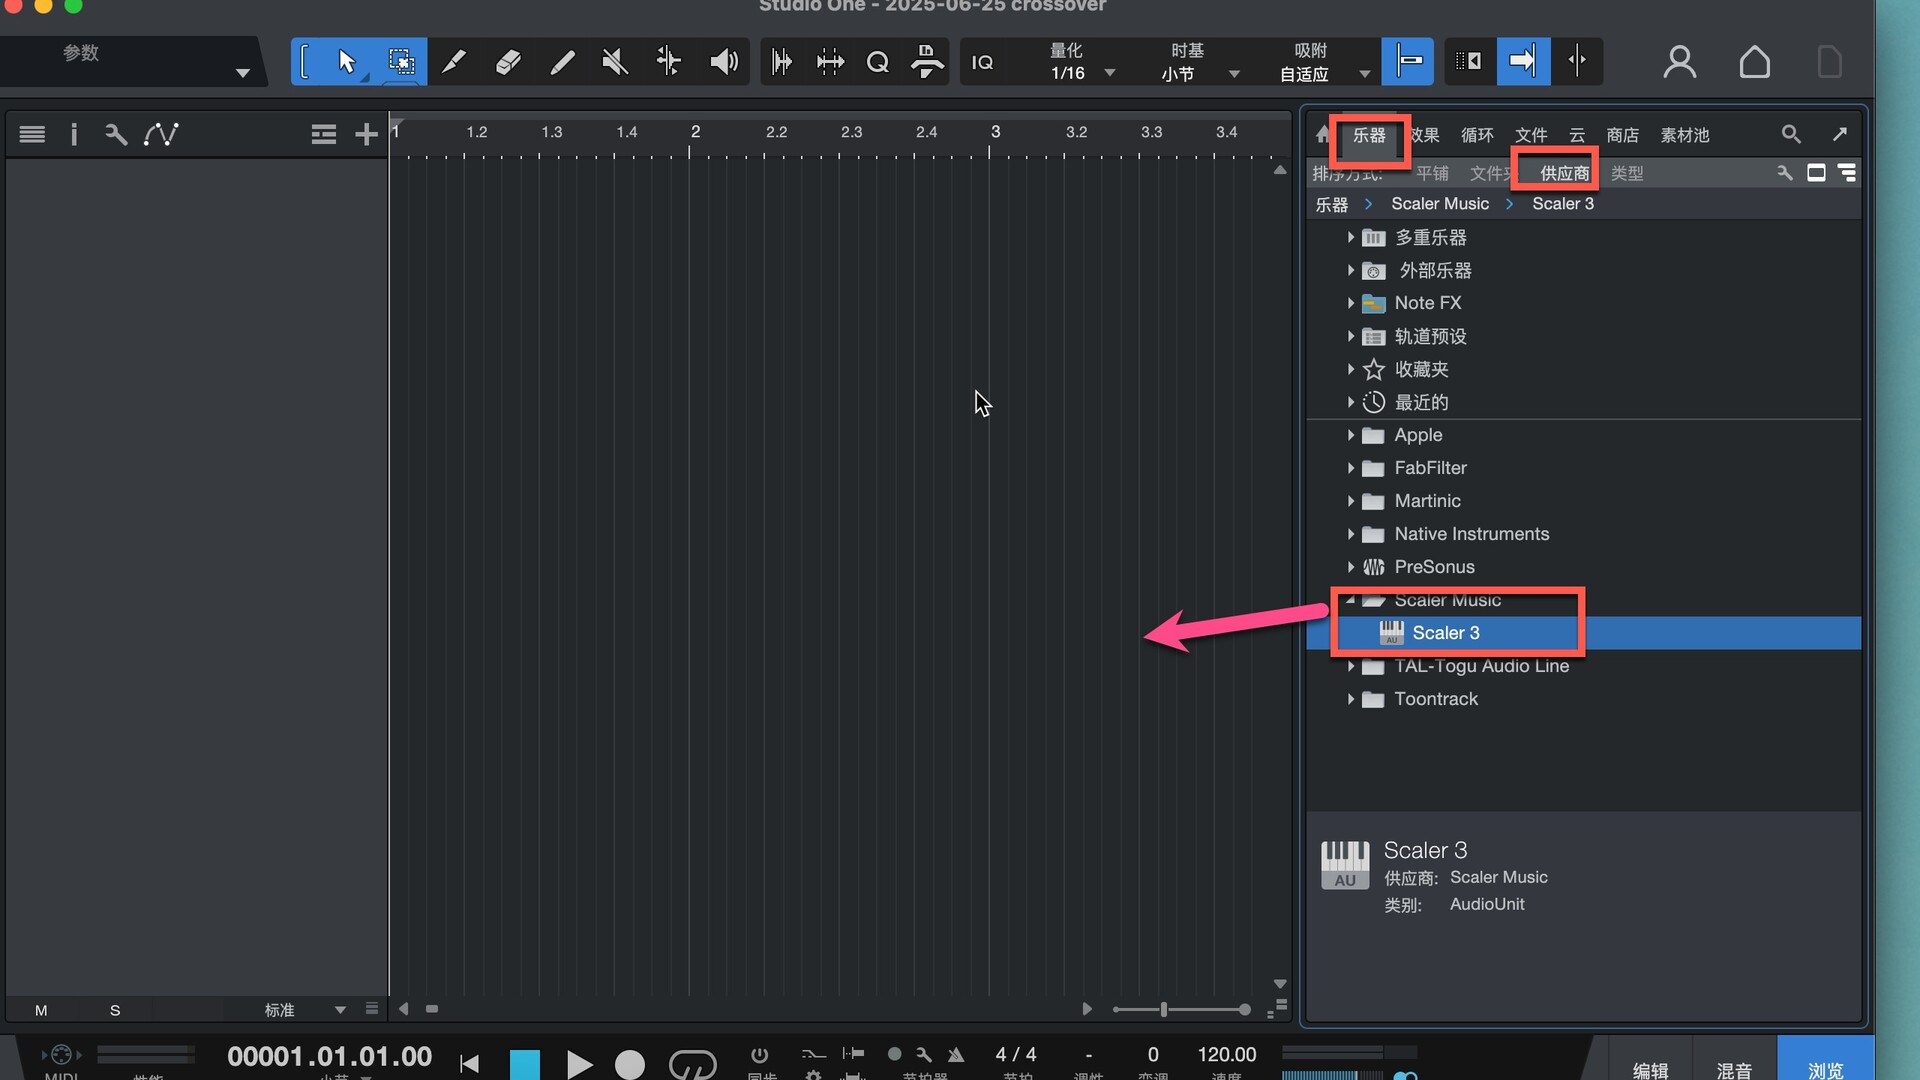This screenshot has height=1080, width=1920.
Task: Select the PreSonus folder
Action: pos(1434,568)
